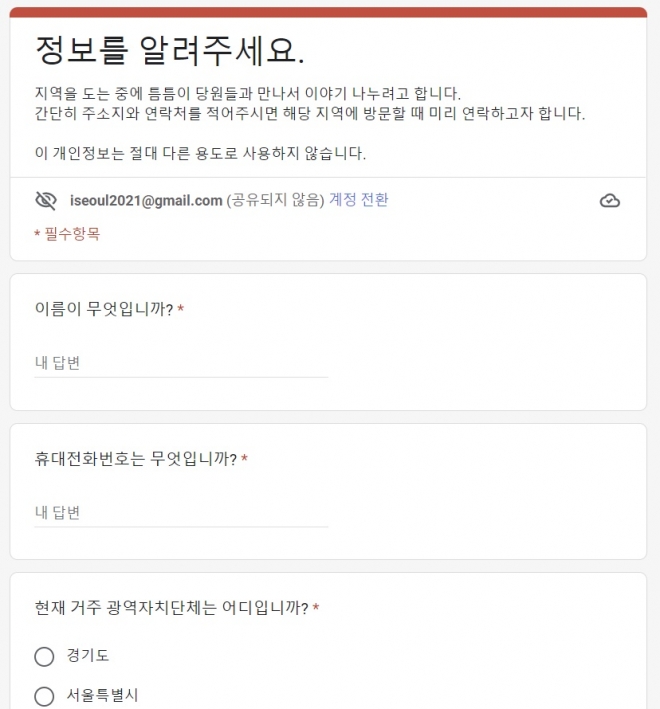The image size is (660, 709).
Task: Click the 개인정보 usage notice sentence
Action: [x=200, y=153]
